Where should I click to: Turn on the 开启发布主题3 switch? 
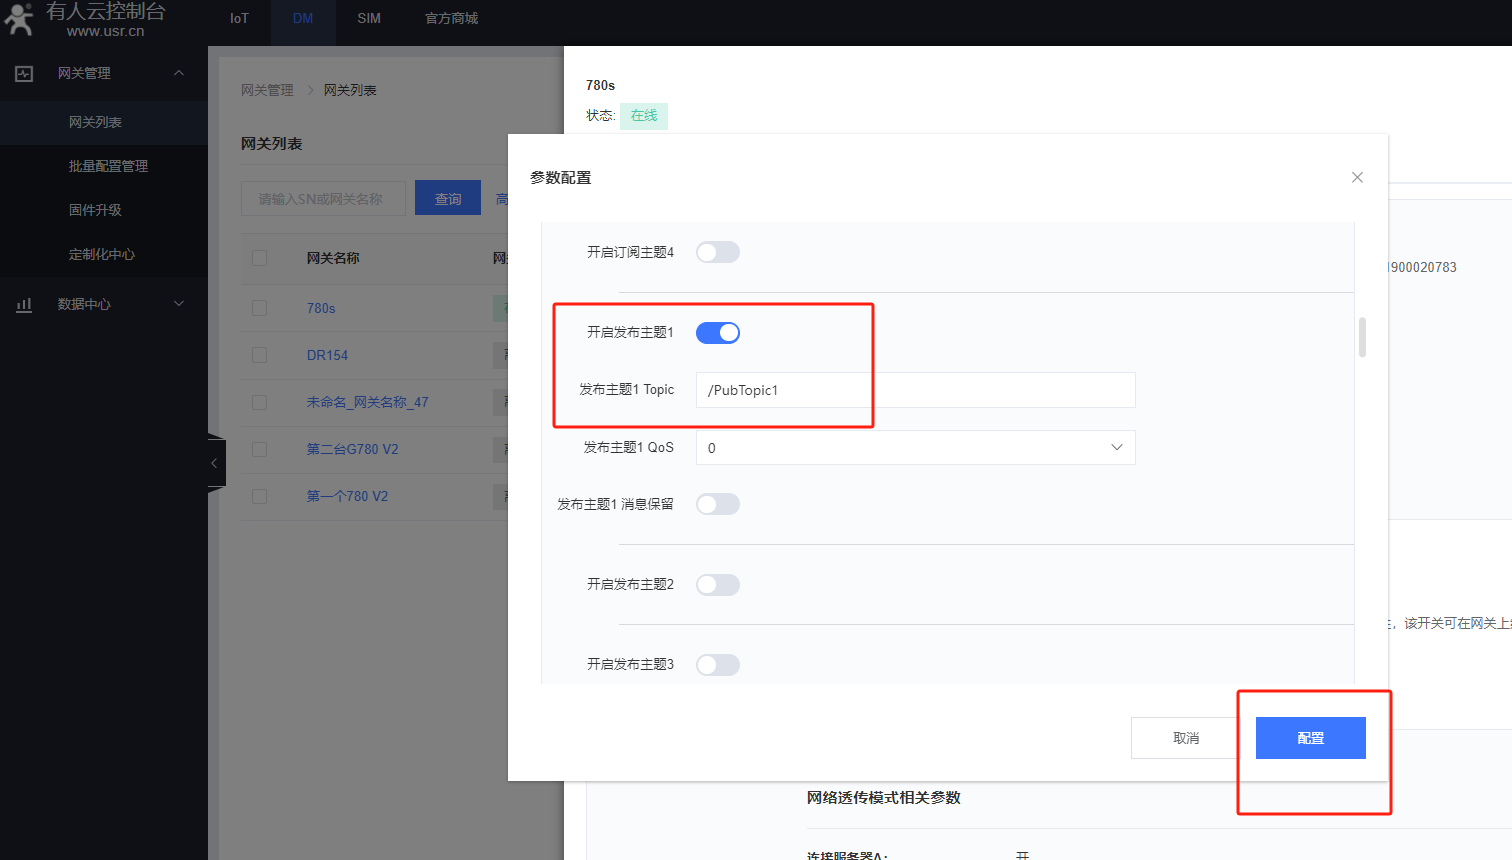click(718, 665)
